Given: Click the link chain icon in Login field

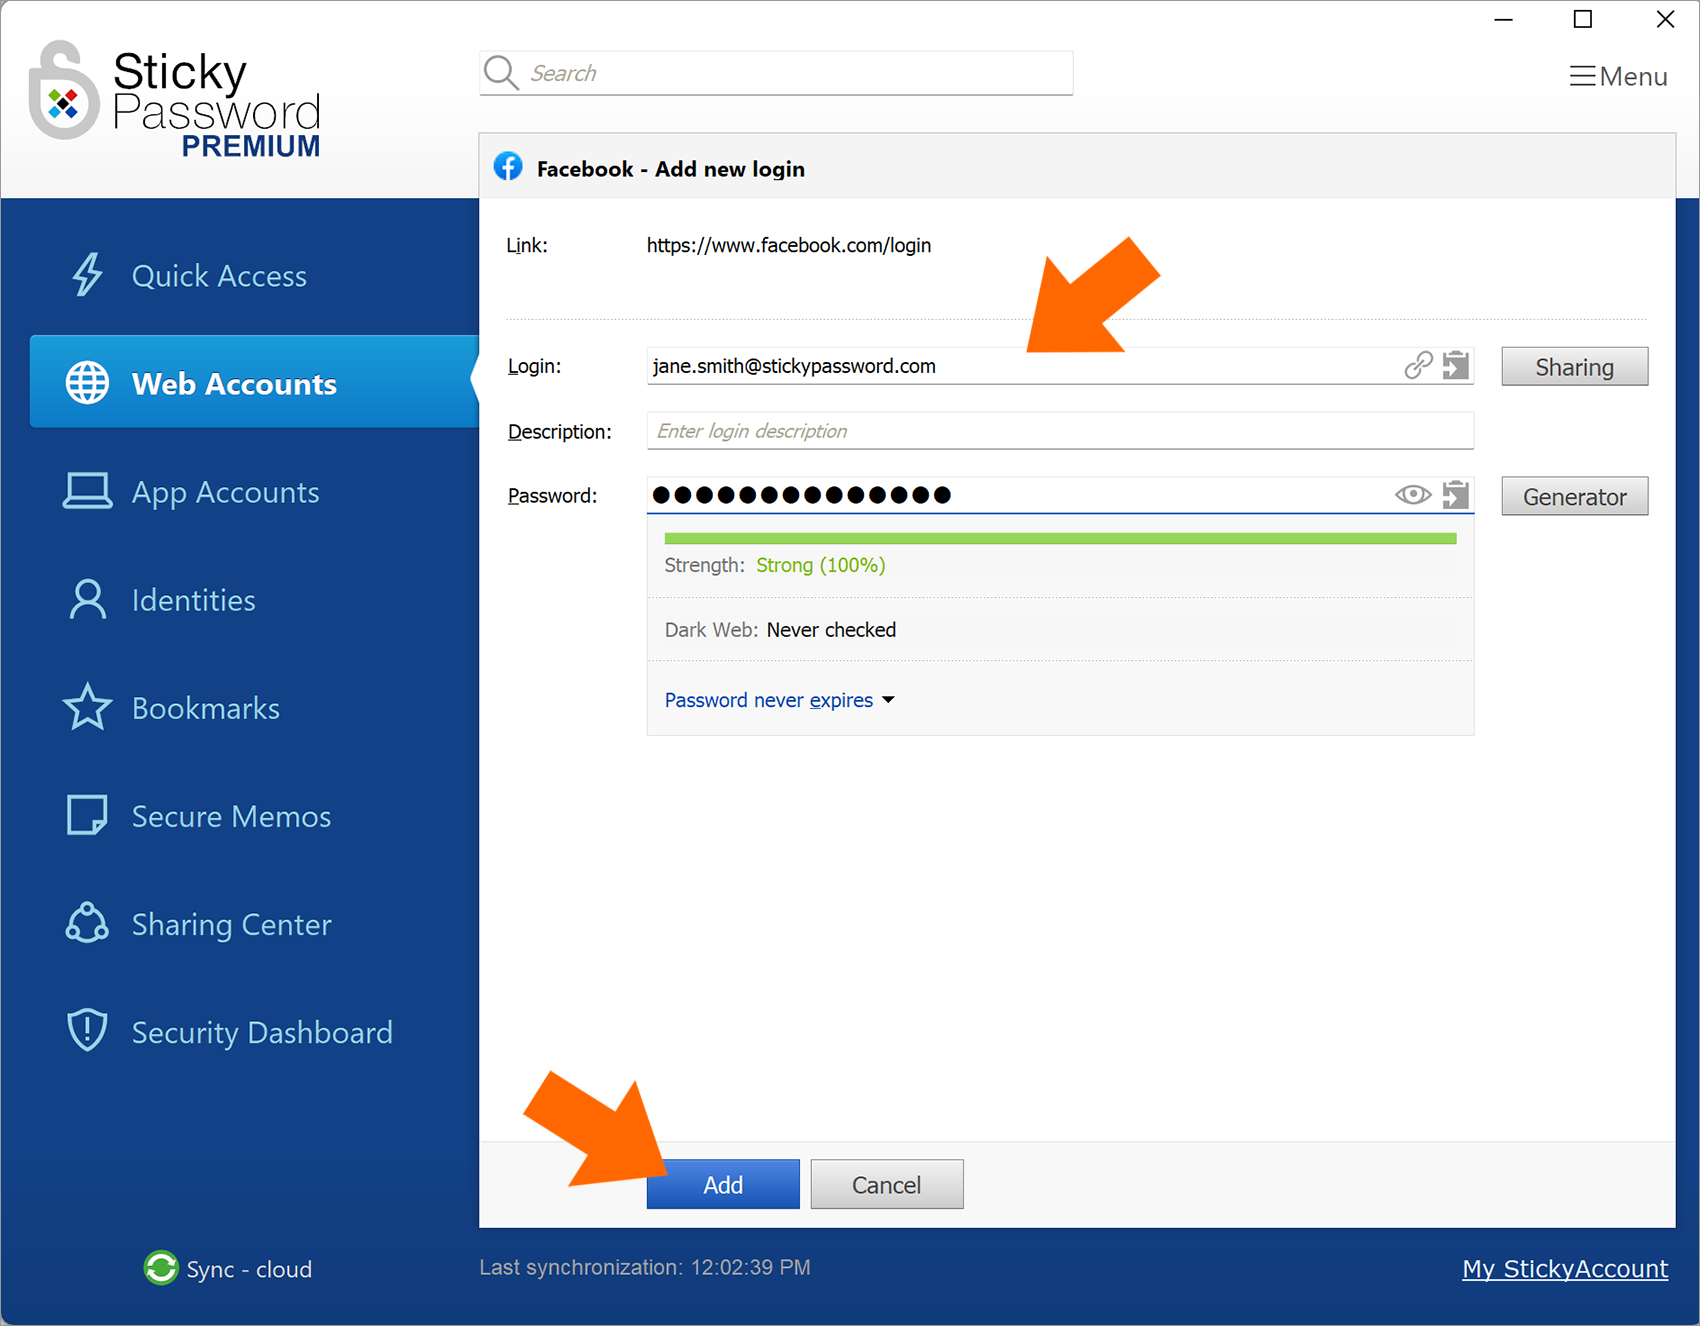Looking at the screenshot, I should pos(1418,365).
